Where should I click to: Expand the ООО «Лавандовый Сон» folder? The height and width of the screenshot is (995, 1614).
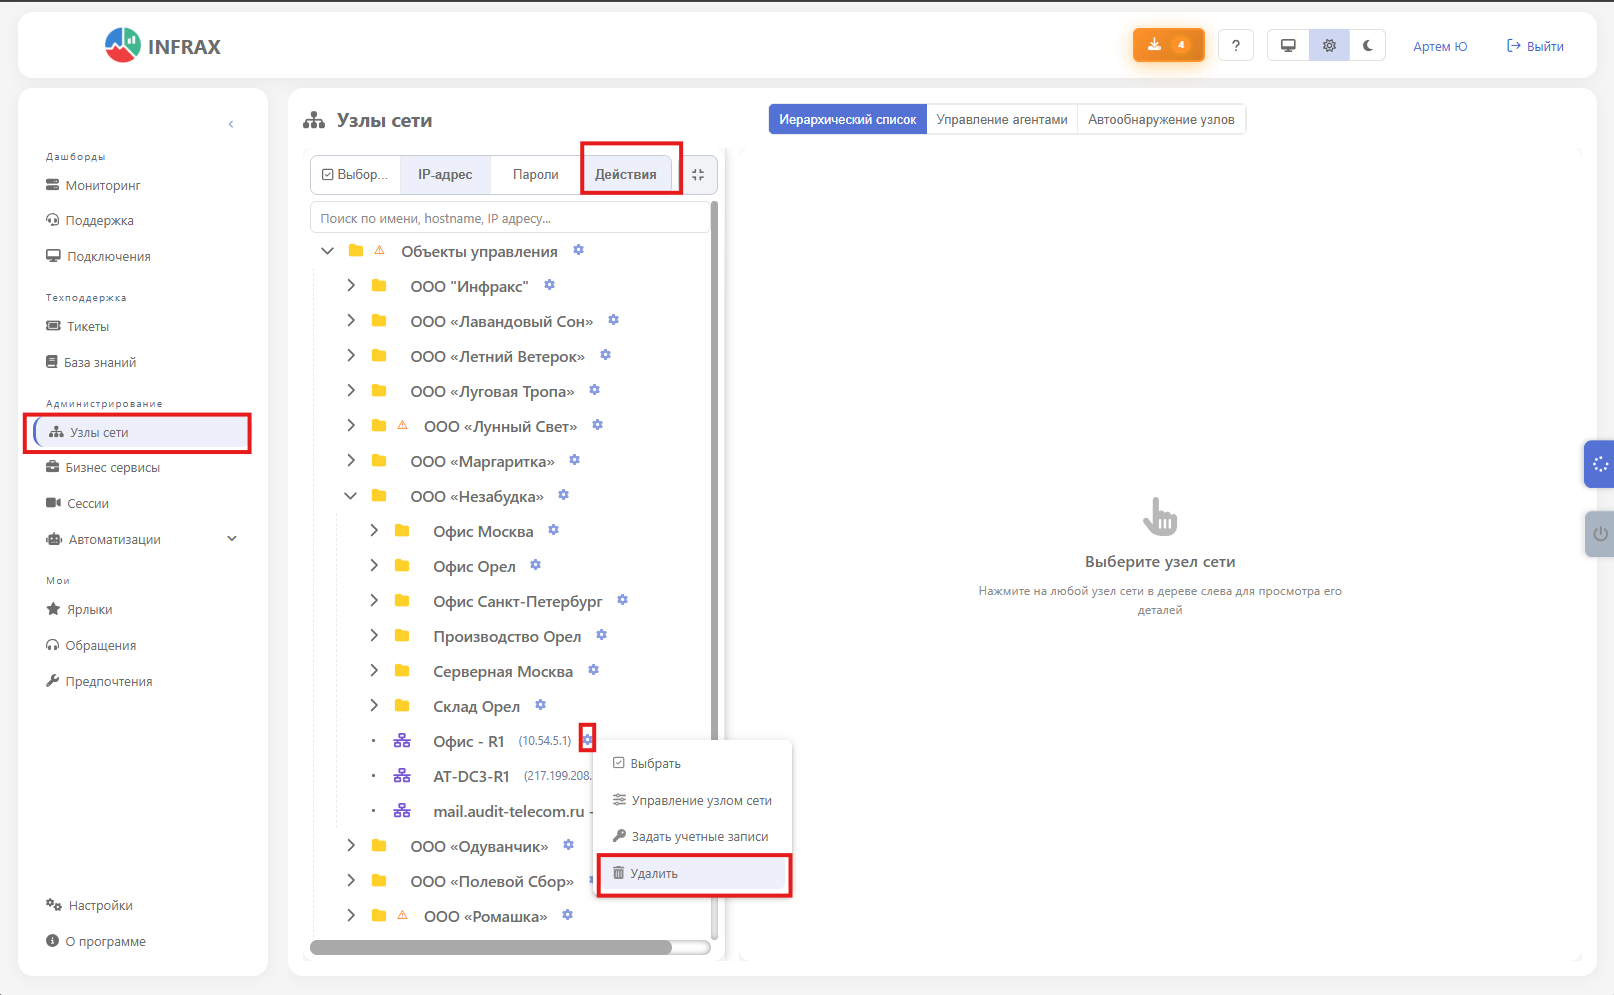tap(351, 321)
